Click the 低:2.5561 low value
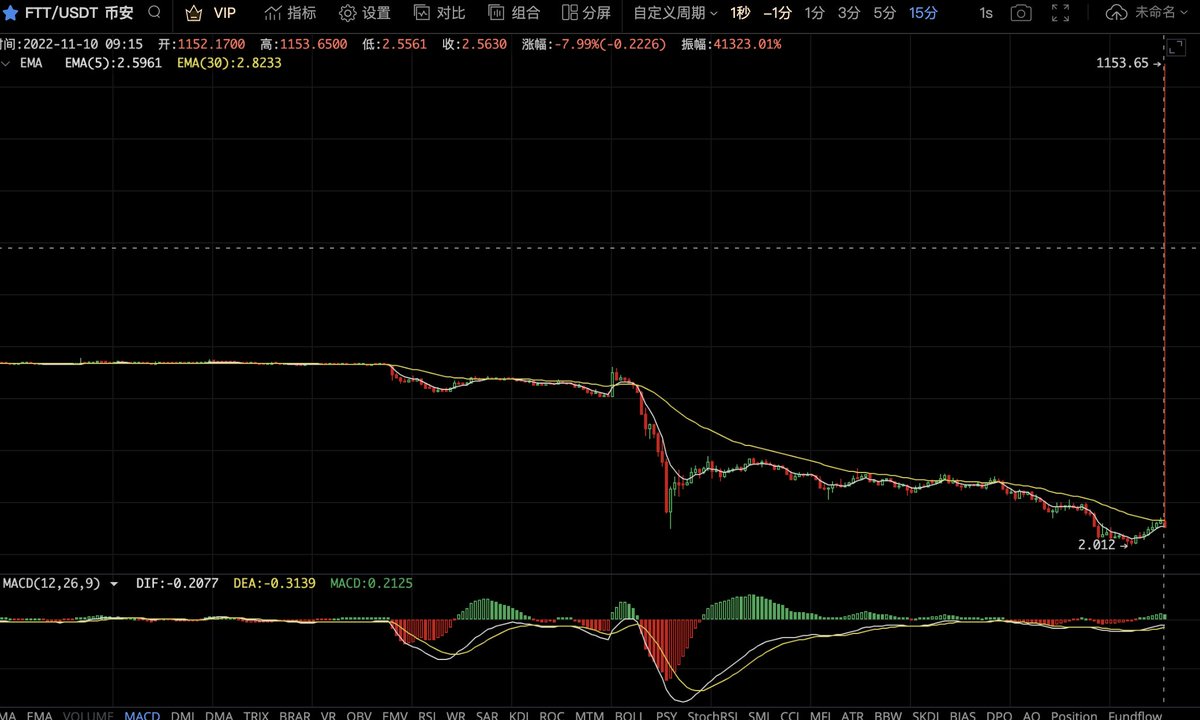1200x720 pixels. tap(397, 45)
